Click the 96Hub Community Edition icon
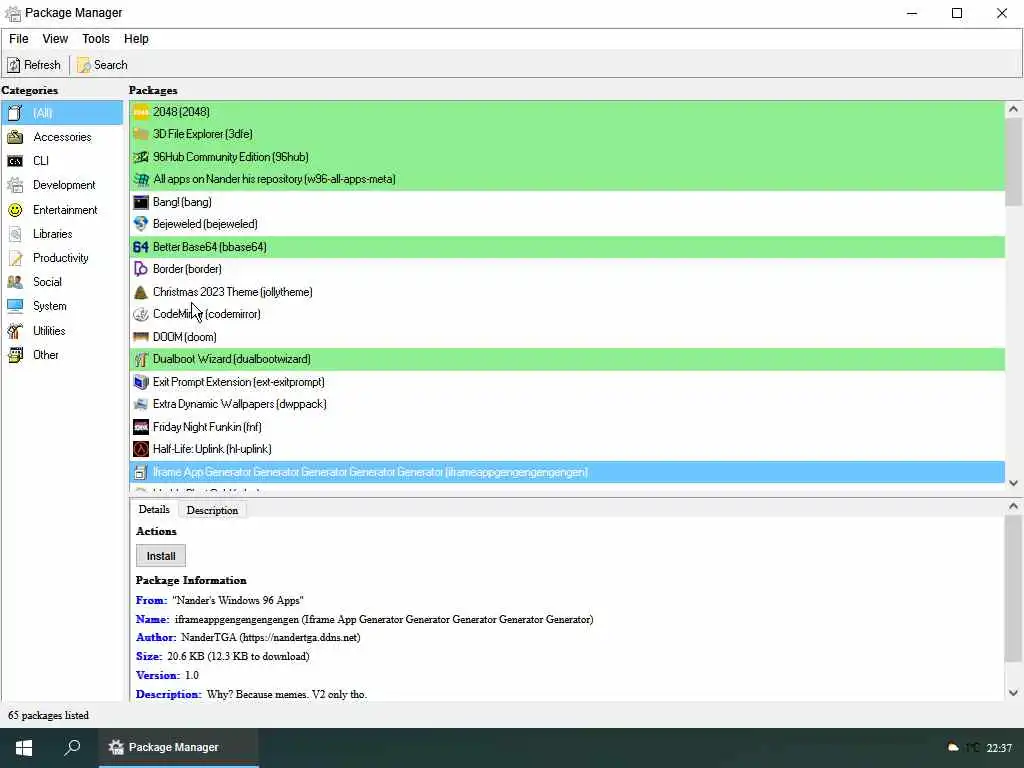Image resolution: width=1024 pixels, height=768 pixels. tap(141, 157)
